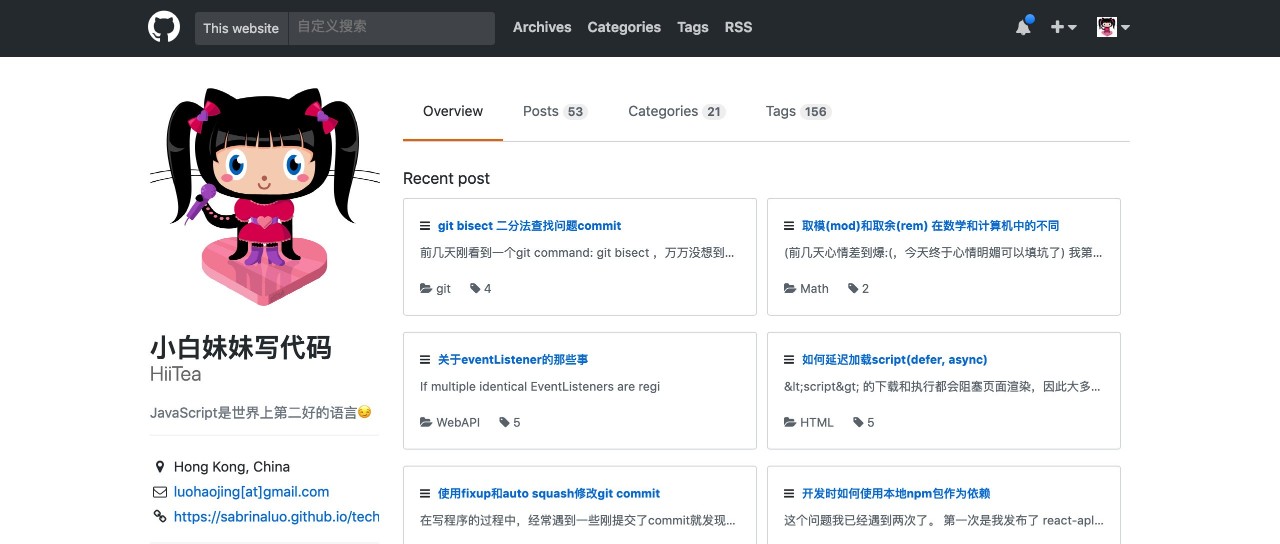Click the list icon beside 如何延迟加载script post
1280x544 pixels.
pos(789,360)
